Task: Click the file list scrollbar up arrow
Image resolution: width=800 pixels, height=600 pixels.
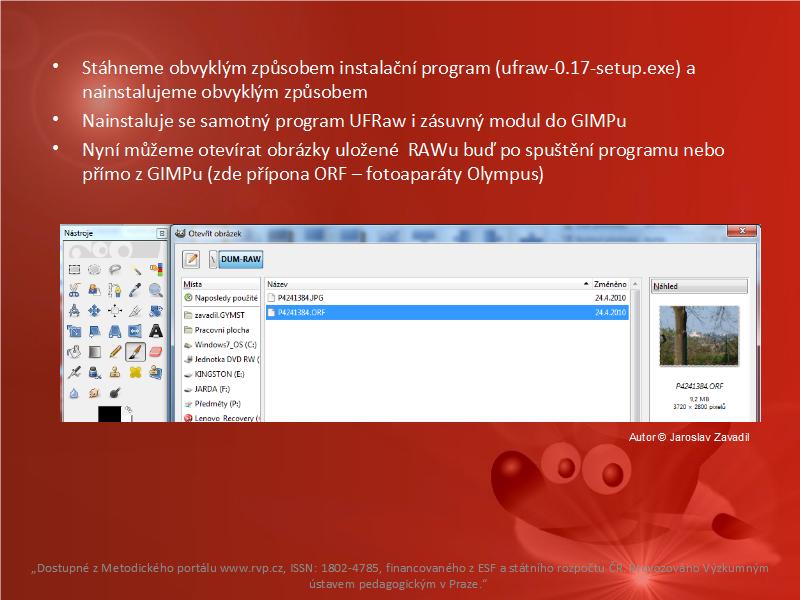Action: click(x=635, y=284)
